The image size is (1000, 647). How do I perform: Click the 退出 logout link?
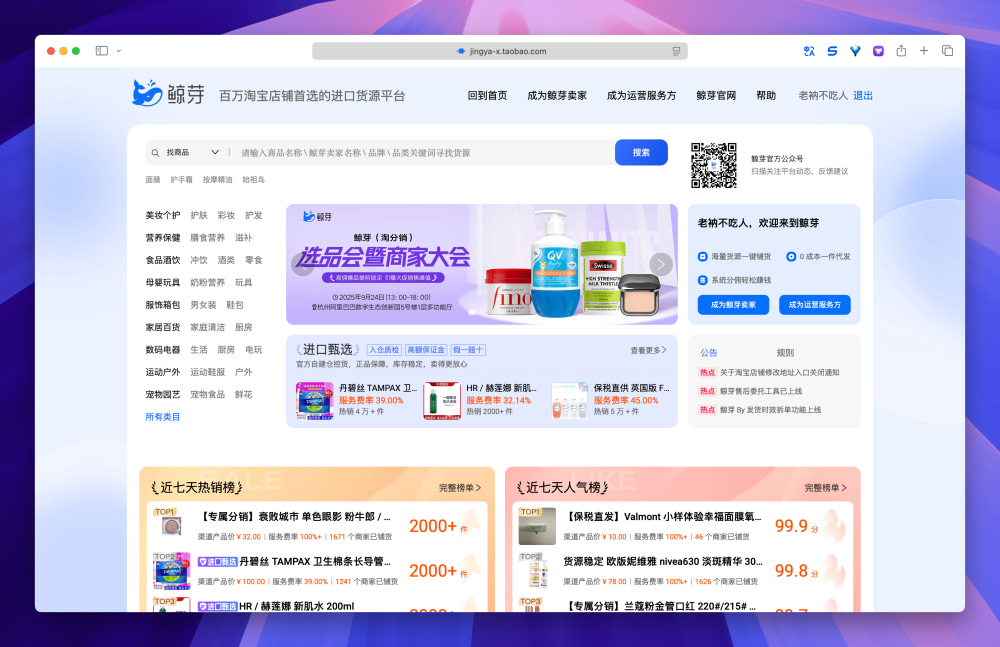[x=862, y=95]
